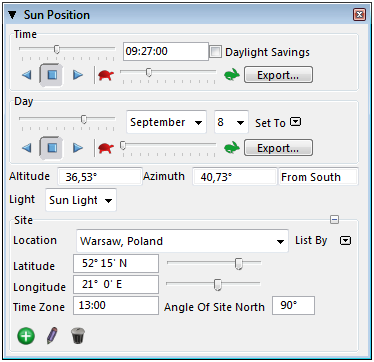Open the List By menu arrow
Viewport: 374px width, 362px height.
[345, 240]
